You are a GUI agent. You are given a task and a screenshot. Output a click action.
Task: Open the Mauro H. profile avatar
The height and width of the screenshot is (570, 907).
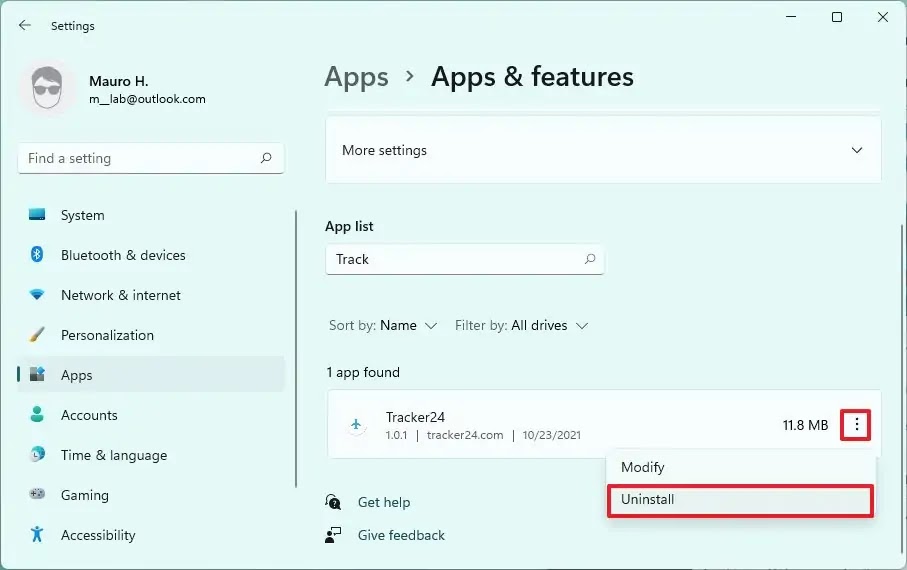(x=47, y=88)
